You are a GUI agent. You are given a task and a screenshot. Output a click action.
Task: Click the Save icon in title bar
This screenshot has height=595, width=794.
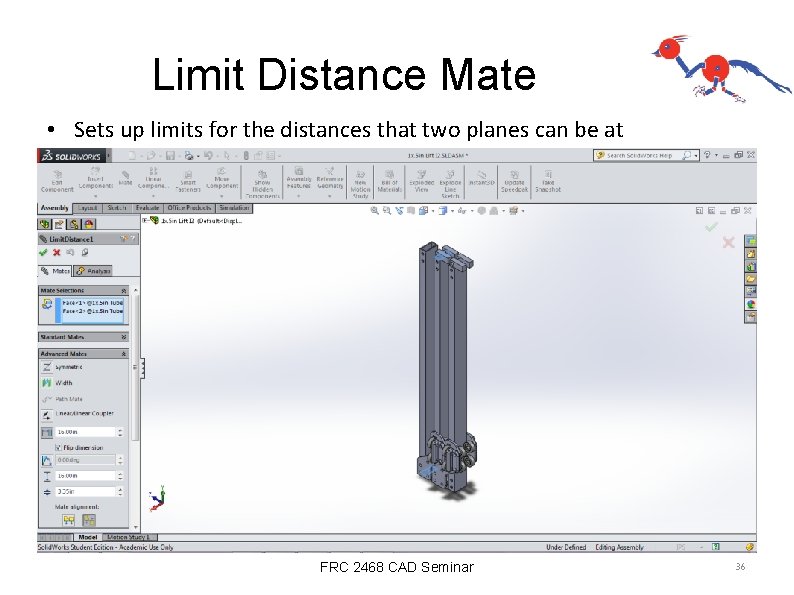click(x=170, y=155)
